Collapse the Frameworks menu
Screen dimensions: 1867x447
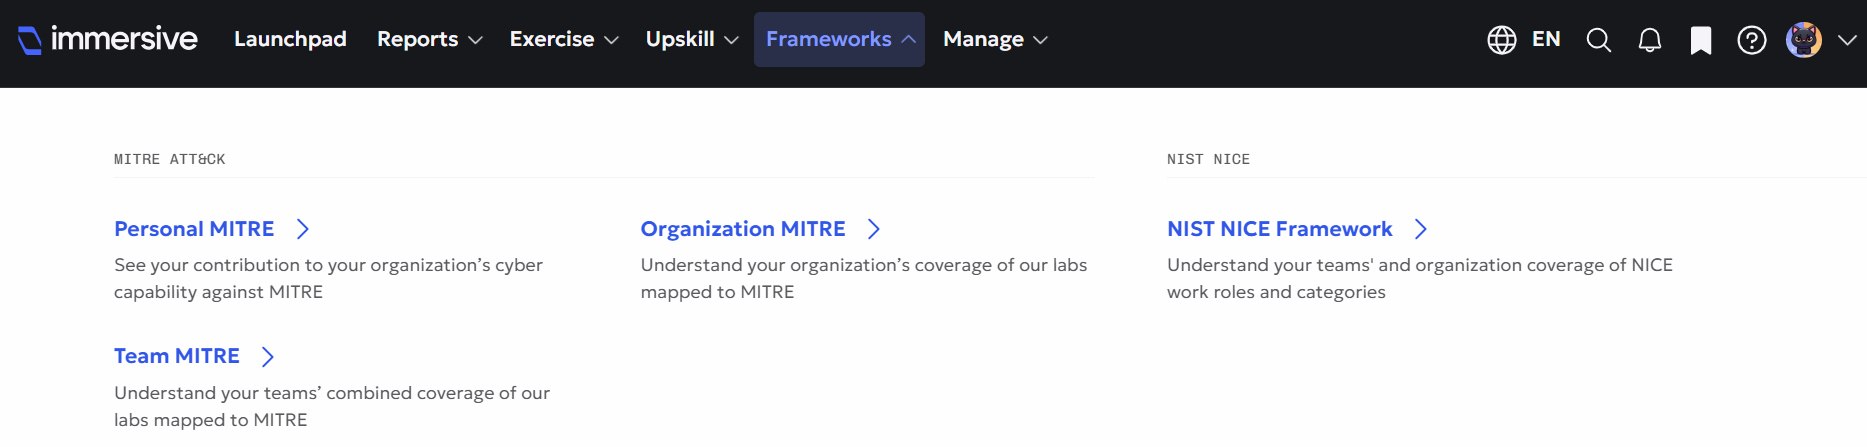(x=839, y=39)
